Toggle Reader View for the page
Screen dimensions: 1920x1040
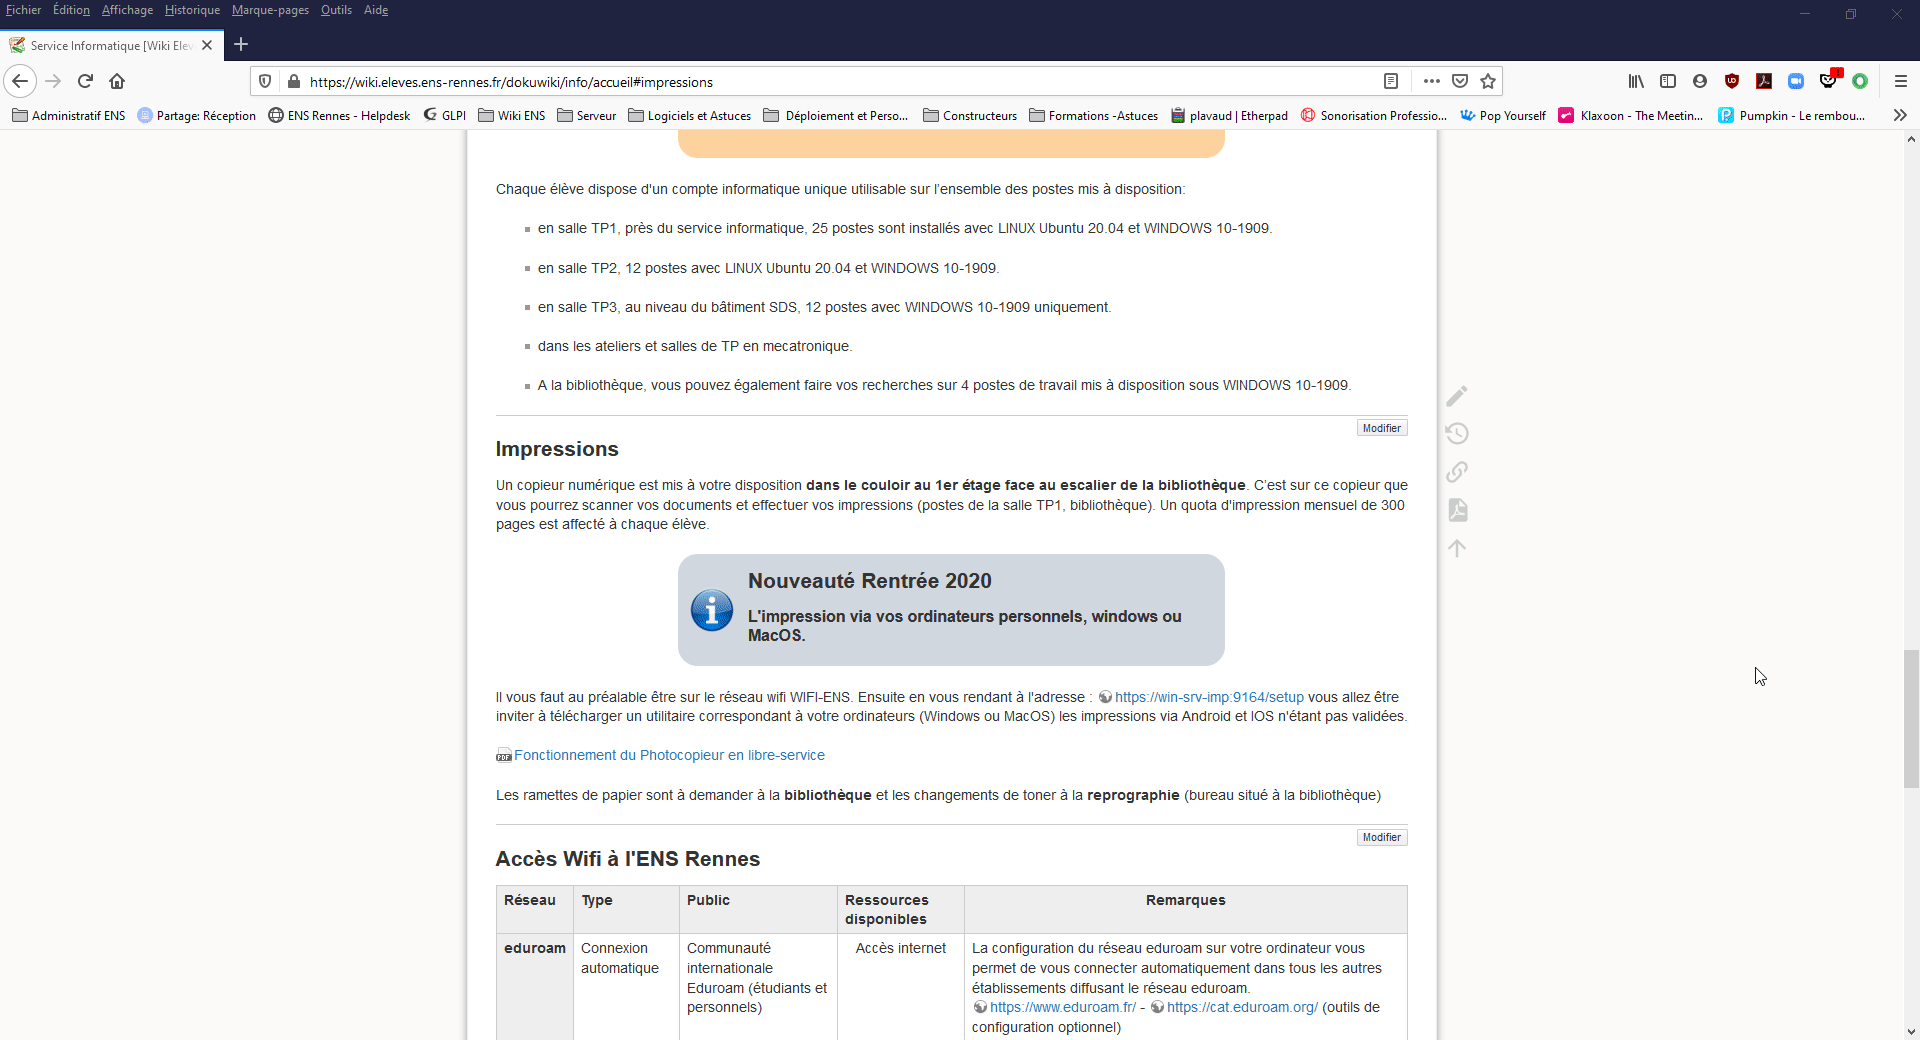(x=1392, y=81)
